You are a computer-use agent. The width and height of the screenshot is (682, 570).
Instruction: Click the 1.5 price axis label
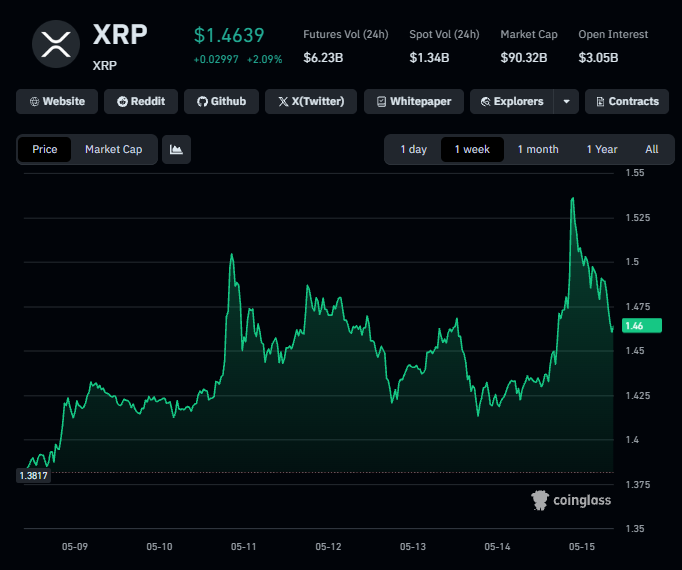632,262
